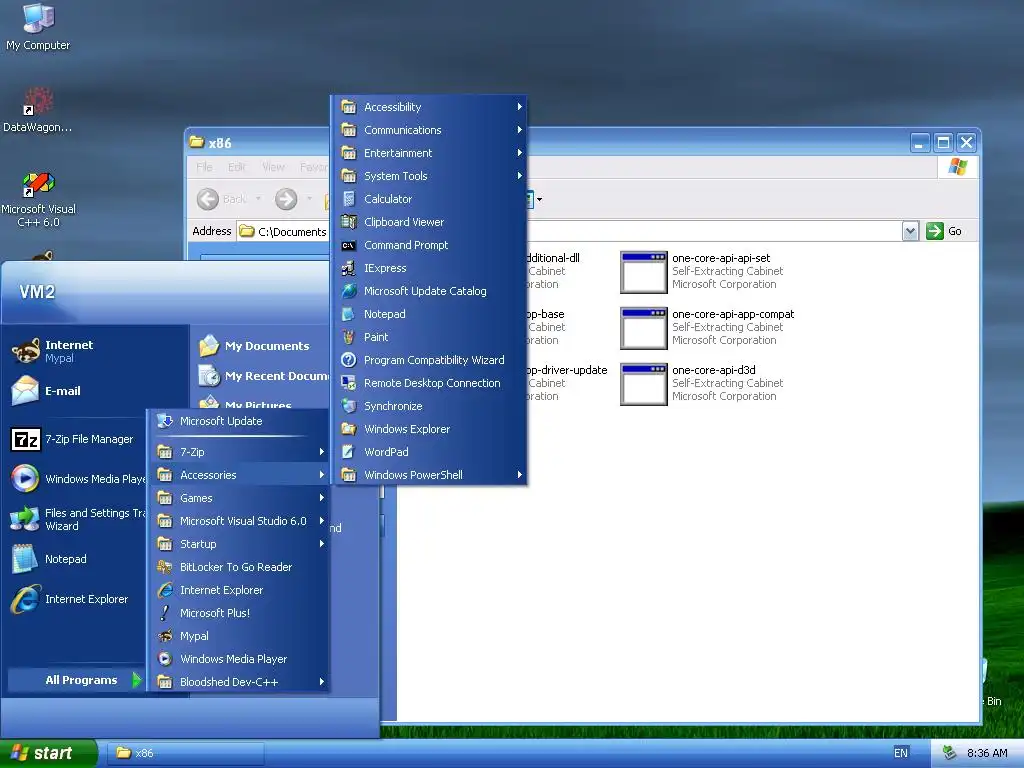Click Go button in x86 window
The width and height of the screenshot is (1024, 768).
(944, 231)
